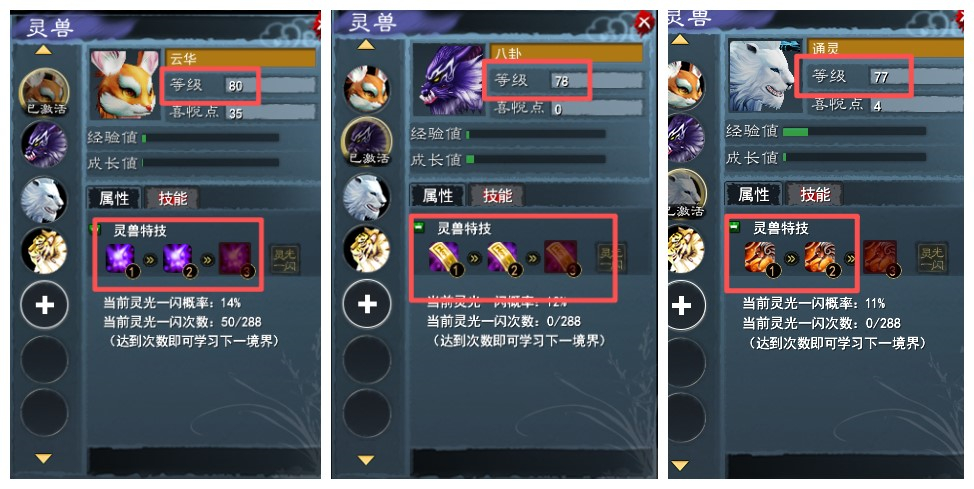Select the purple wolf pet in the first panel's sidebar
The height and width of the screenshot is (489, 974).
click(x=44, y=144)
